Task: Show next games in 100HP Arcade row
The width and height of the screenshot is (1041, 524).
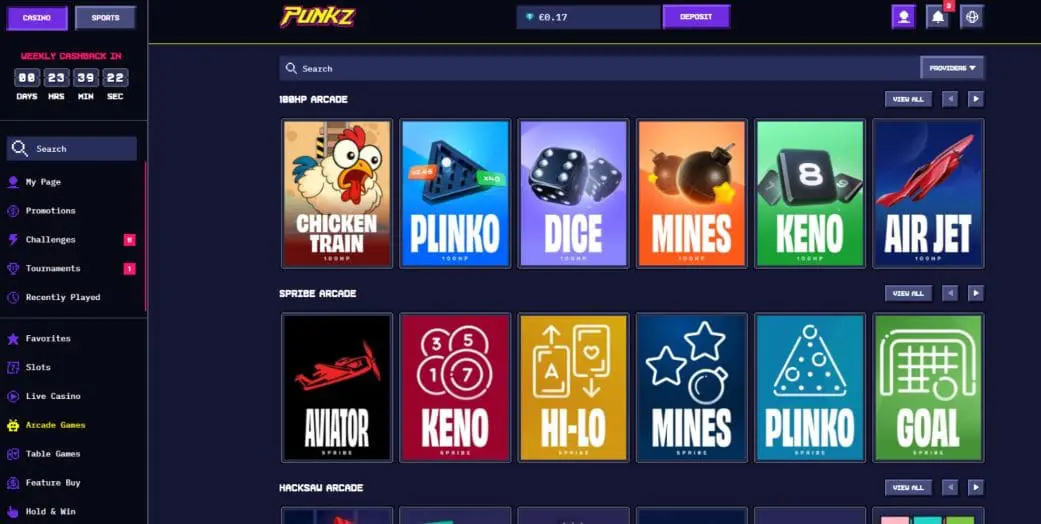Action: (975, 99)
